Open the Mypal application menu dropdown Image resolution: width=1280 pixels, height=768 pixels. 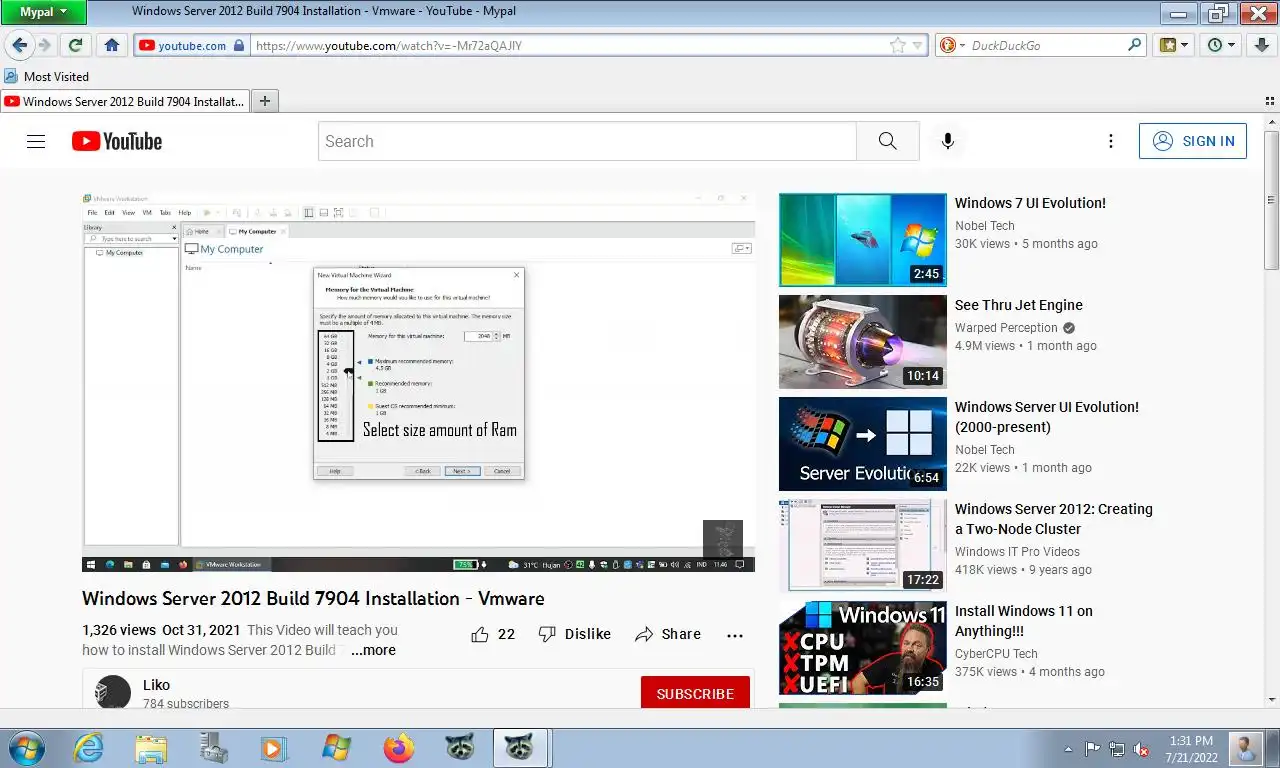click(43, 12)
